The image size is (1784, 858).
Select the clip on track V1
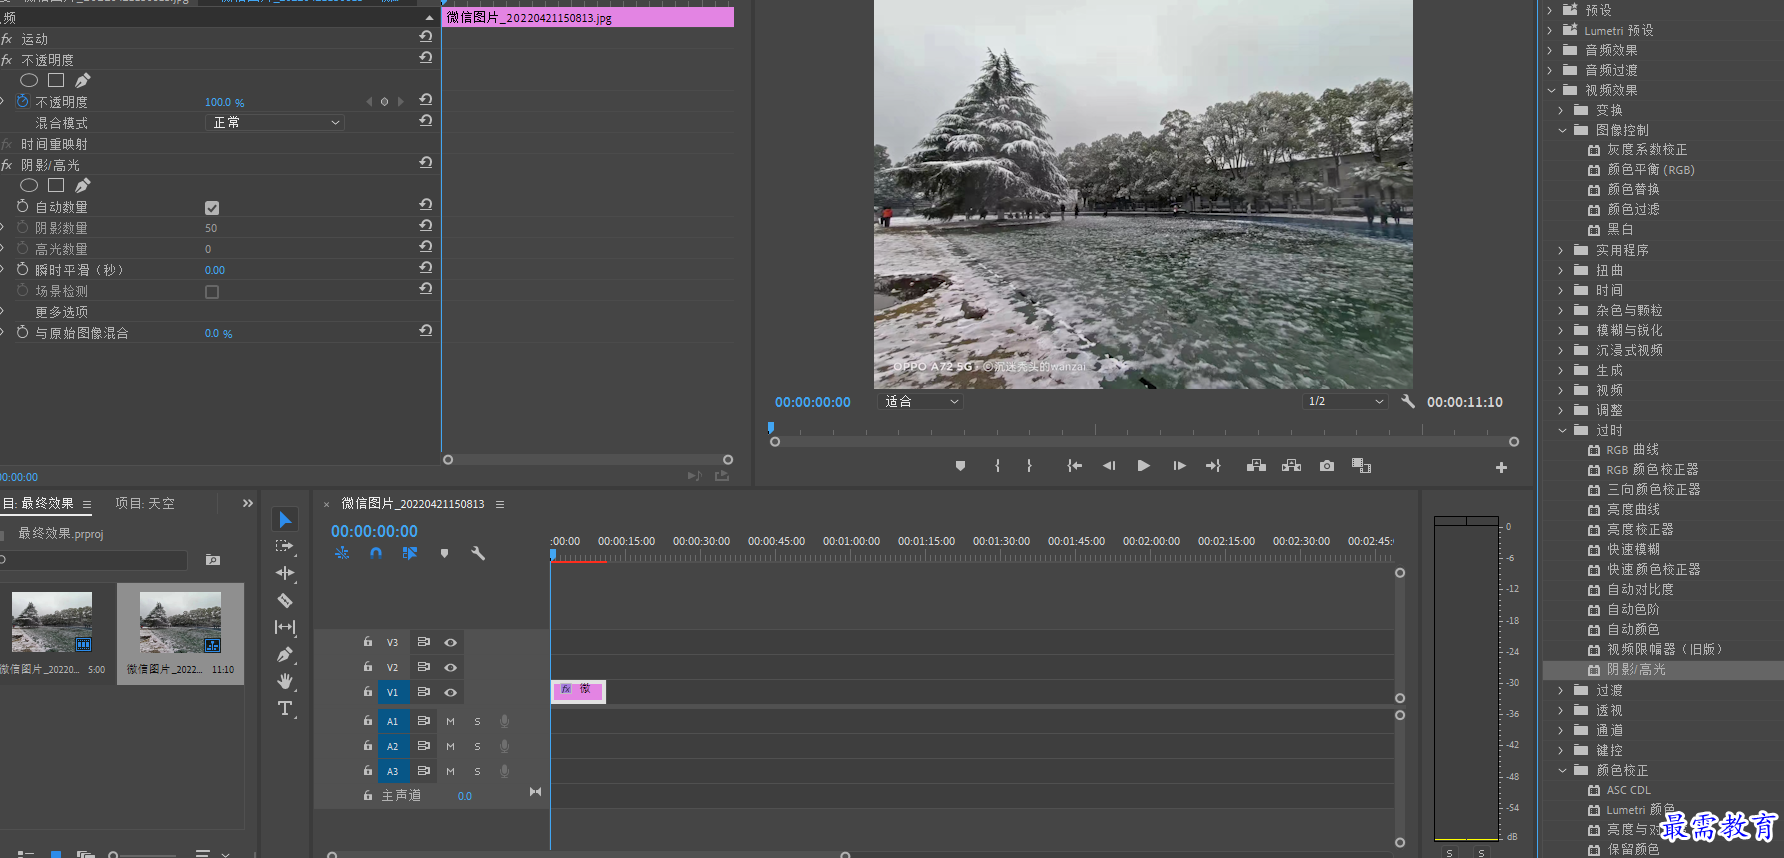click(578, 691)
